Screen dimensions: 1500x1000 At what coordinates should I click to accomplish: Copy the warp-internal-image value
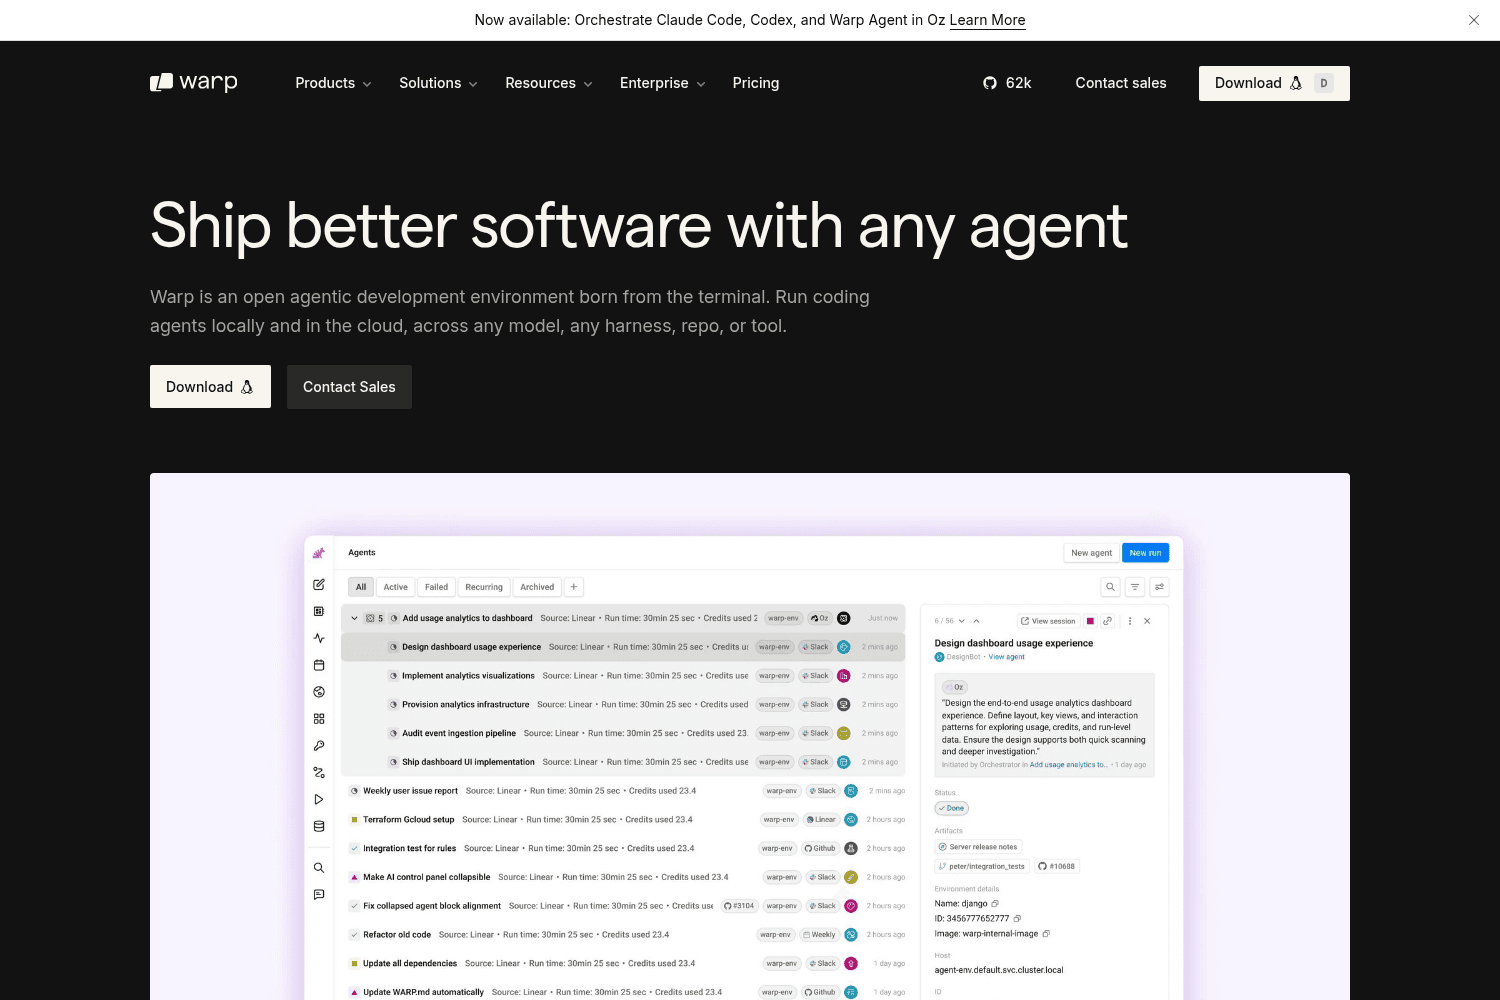(x=1046, y=934)
